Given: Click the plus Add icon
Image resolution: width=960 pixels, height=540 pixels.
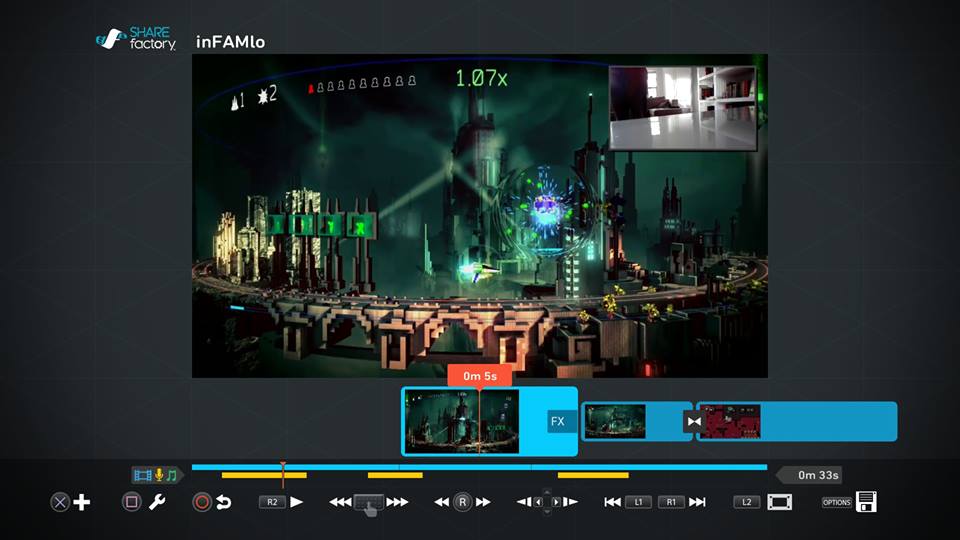Looking at the screenshot, I should point(81,502).
